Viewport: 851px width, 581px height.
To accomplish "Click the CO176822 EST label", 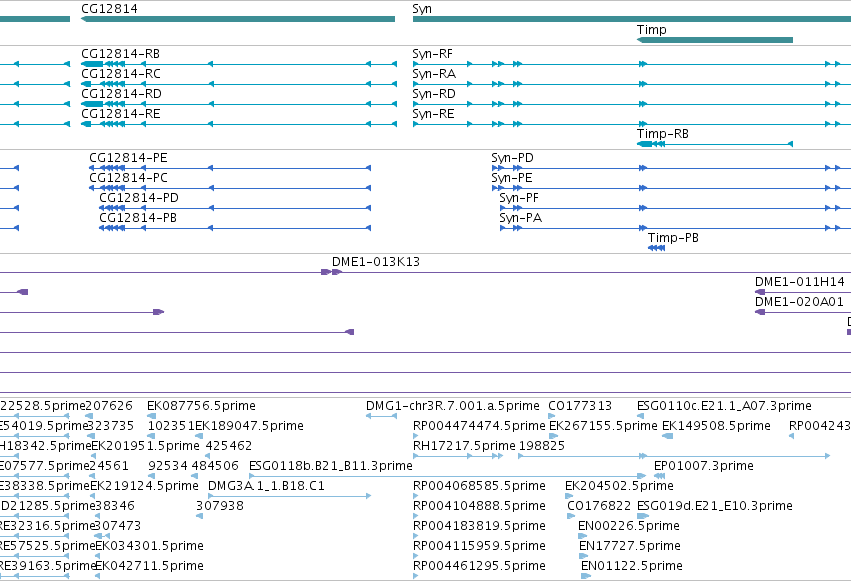I will (599, 506).
